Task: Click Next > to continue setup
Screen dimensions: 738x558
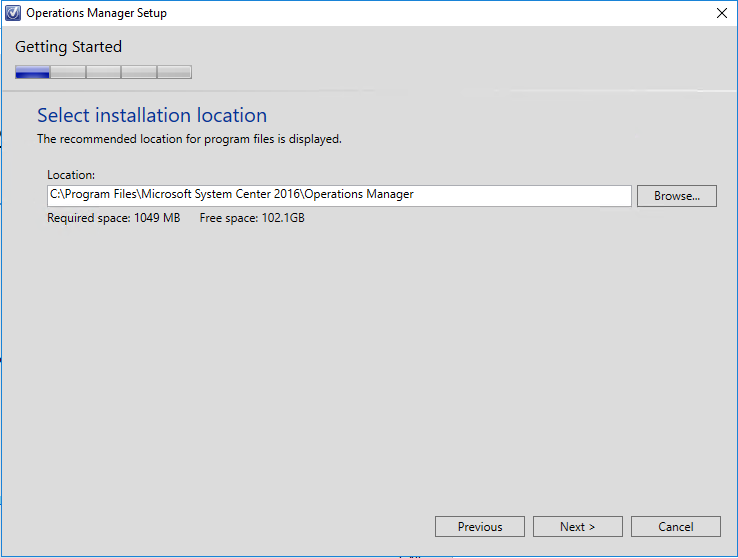Action: (578, 526)
